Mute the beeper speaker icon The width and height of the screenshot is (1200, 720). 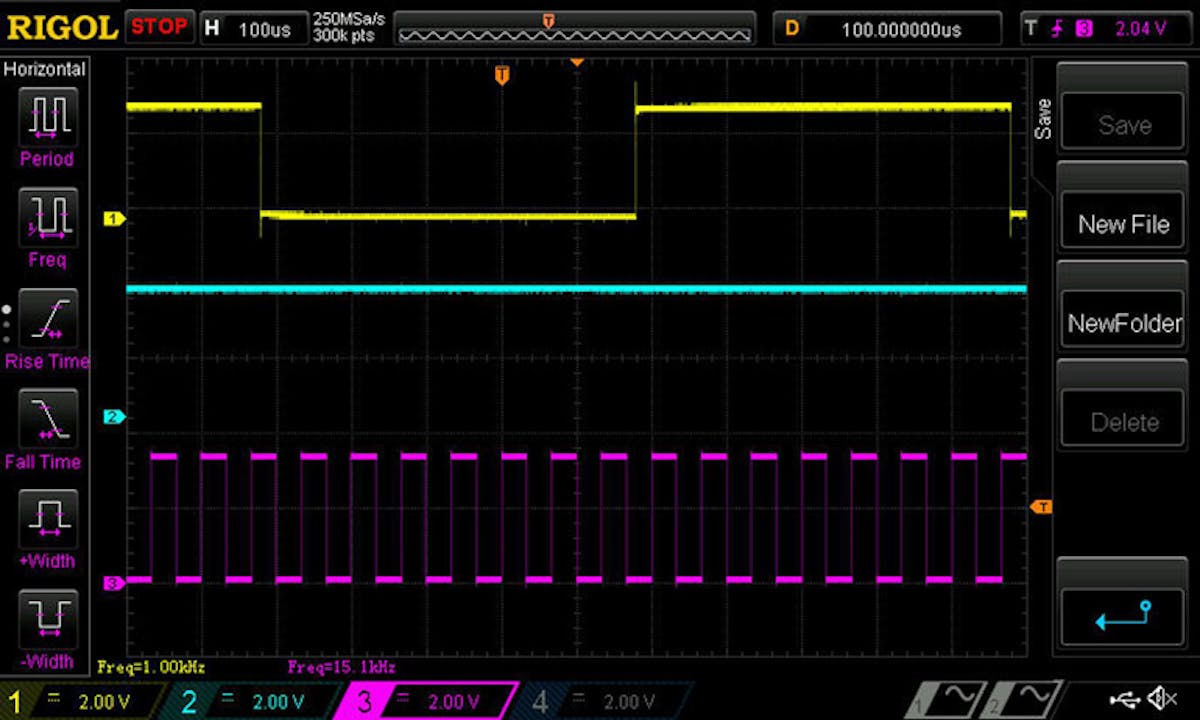(x=1163, y=699)
